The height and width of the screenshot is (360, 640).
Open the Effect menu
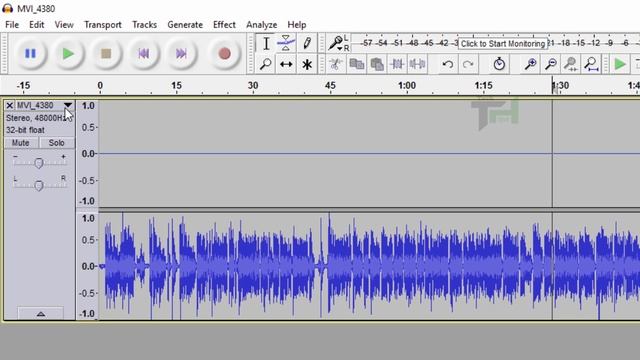[x=224, y=24]
